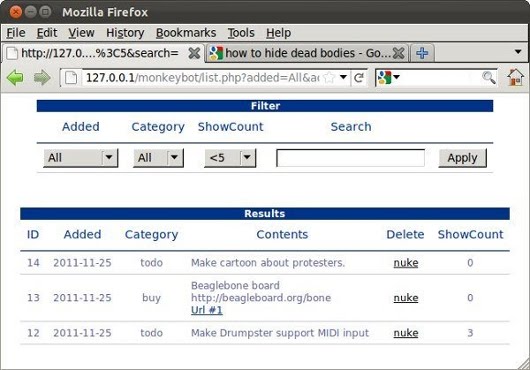Open the History menu
This screenshot has width=530, height=370.
125,33
